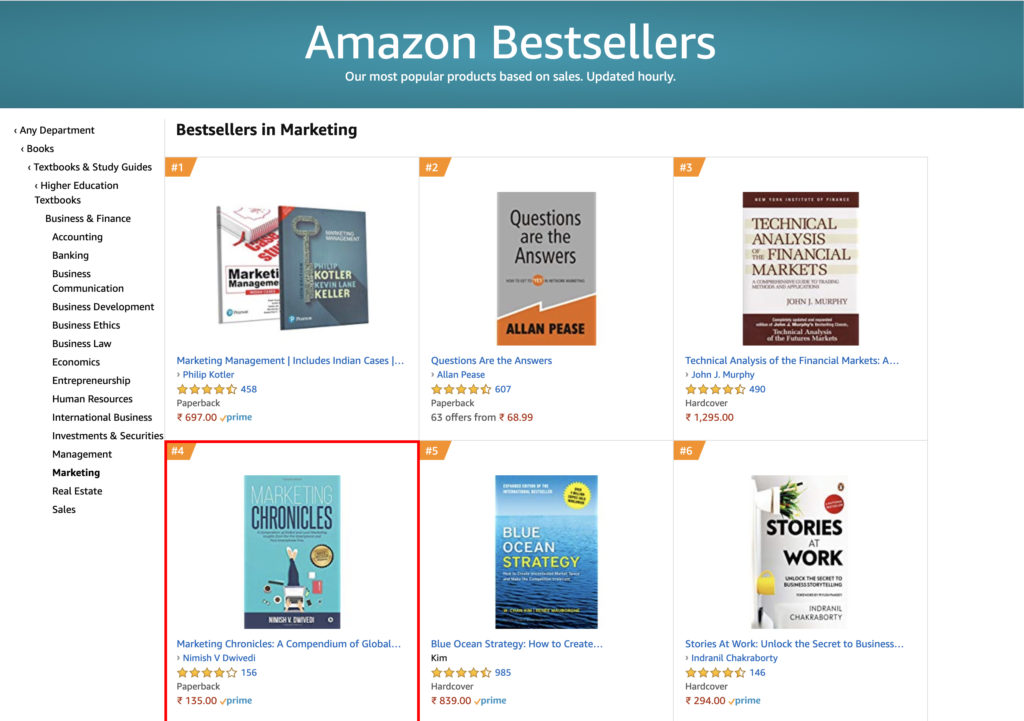1024x721 pixels.
Task: Select Real Estate in sidebar
Action: [77, 491]
